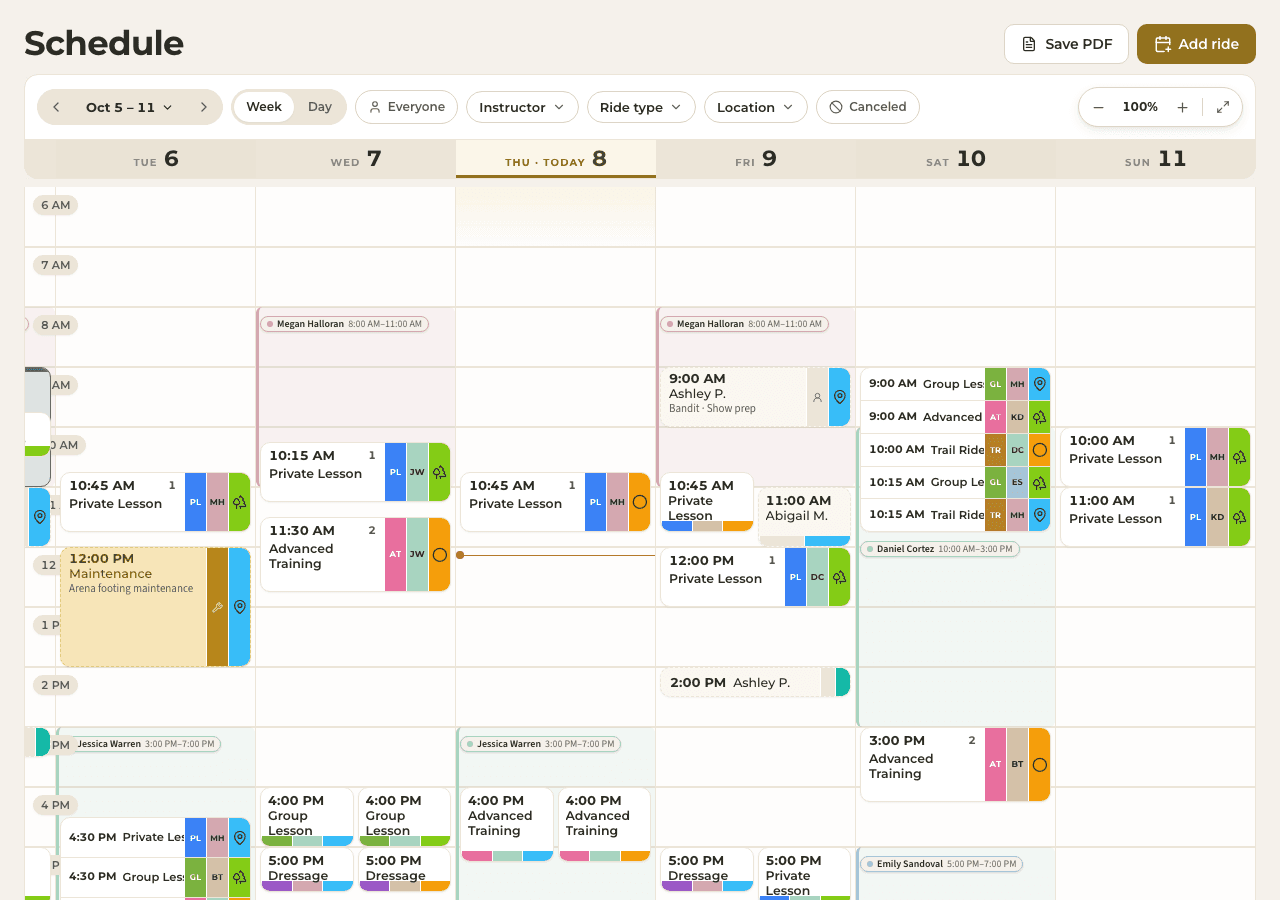Toggle showing Canceled rides
The image size is (1280, 900).
point(868,107)
